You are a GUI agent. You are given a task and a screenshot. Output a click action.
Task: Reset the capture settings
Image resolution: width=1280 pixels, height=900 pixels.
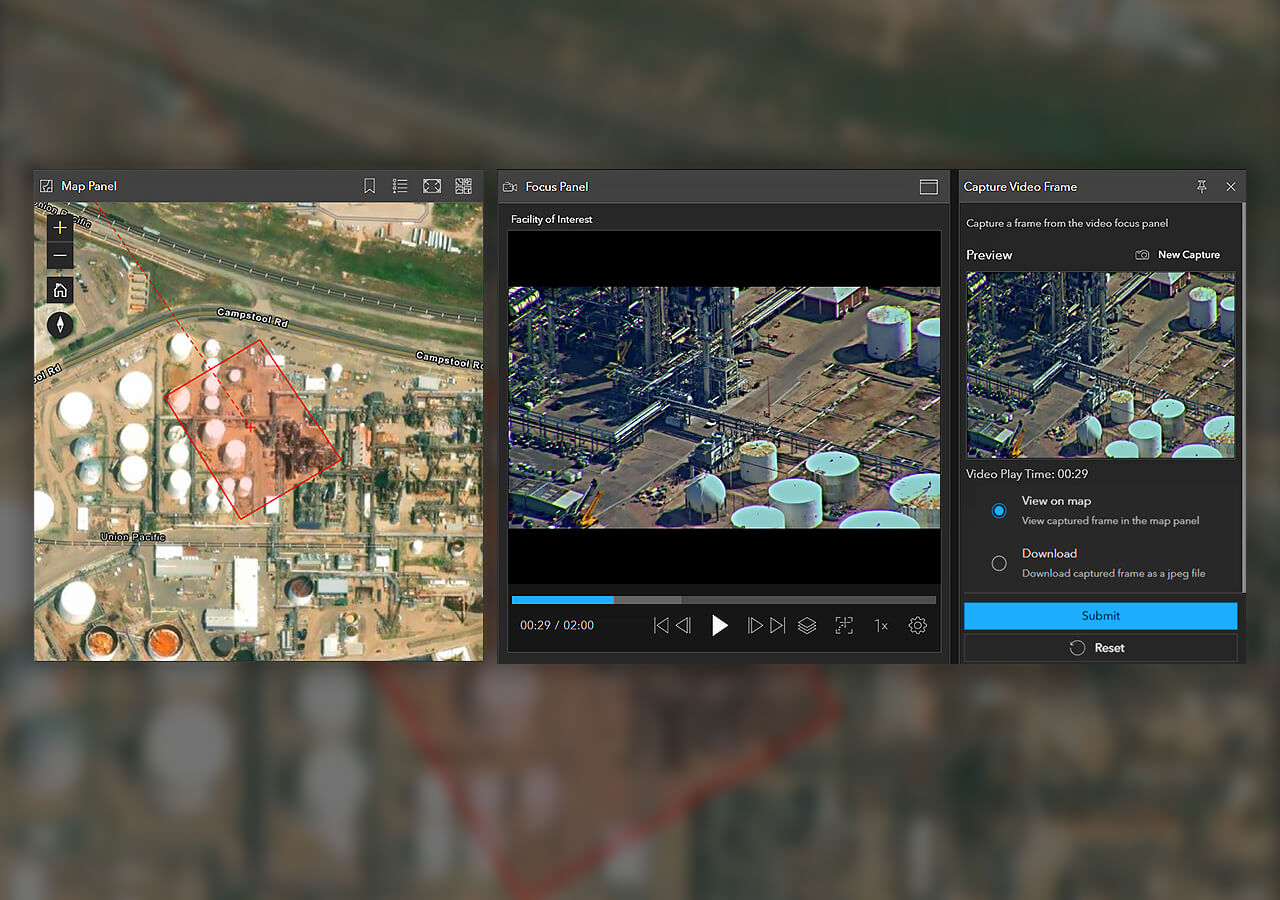[1100, 648]
